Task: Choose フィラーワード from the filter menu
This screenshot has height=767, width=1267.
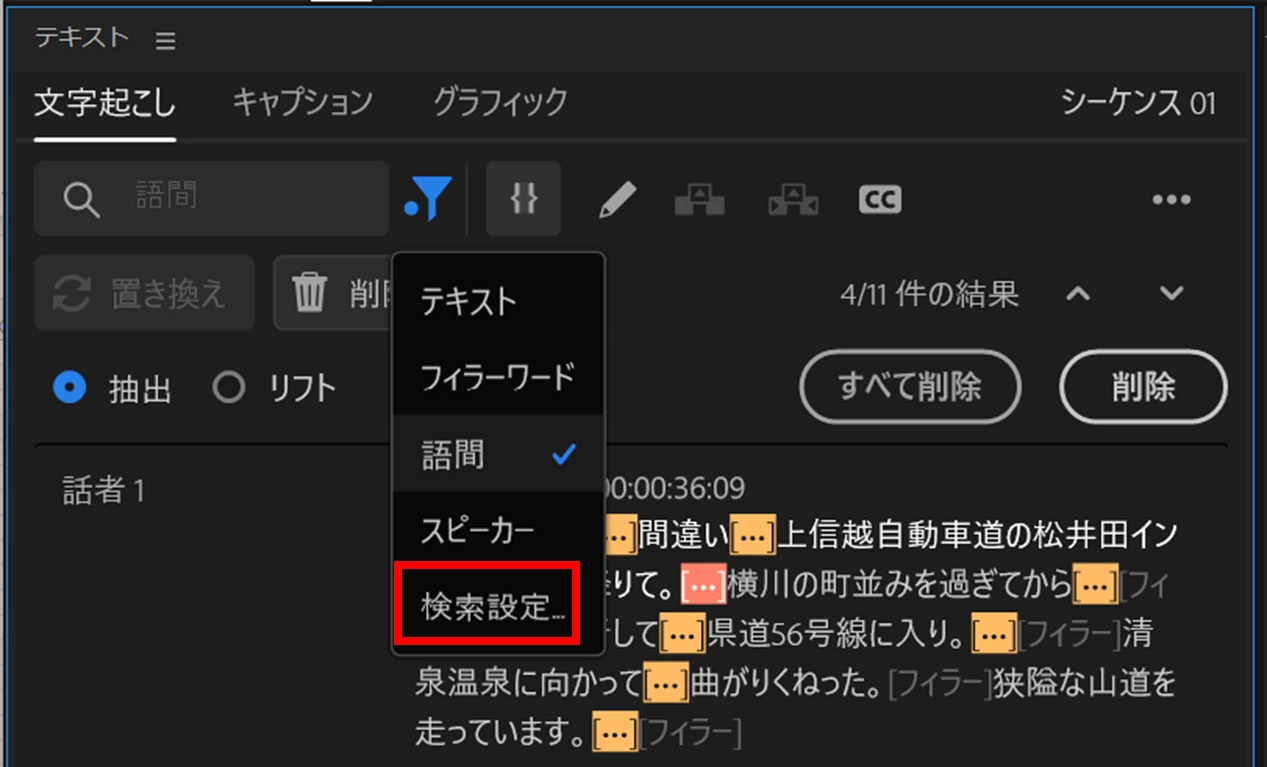Action: click(499, 377)
